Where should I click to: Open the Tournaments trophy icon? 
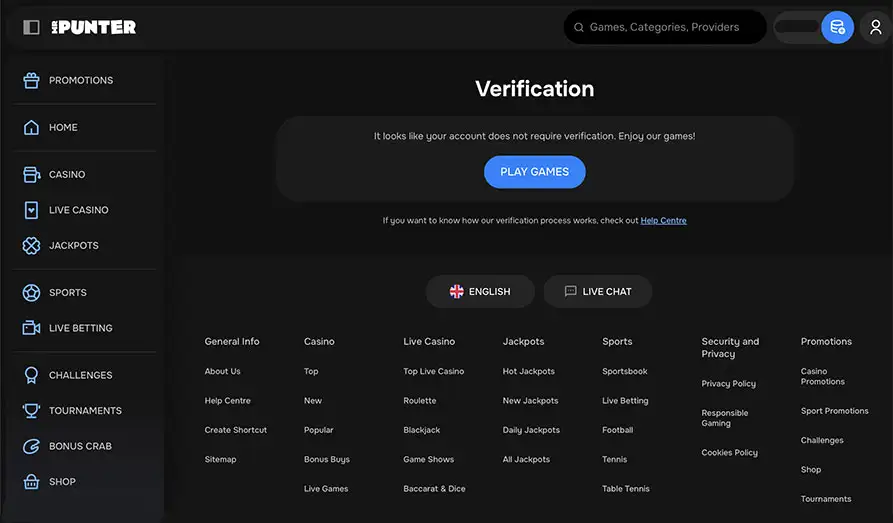point(31,410)
